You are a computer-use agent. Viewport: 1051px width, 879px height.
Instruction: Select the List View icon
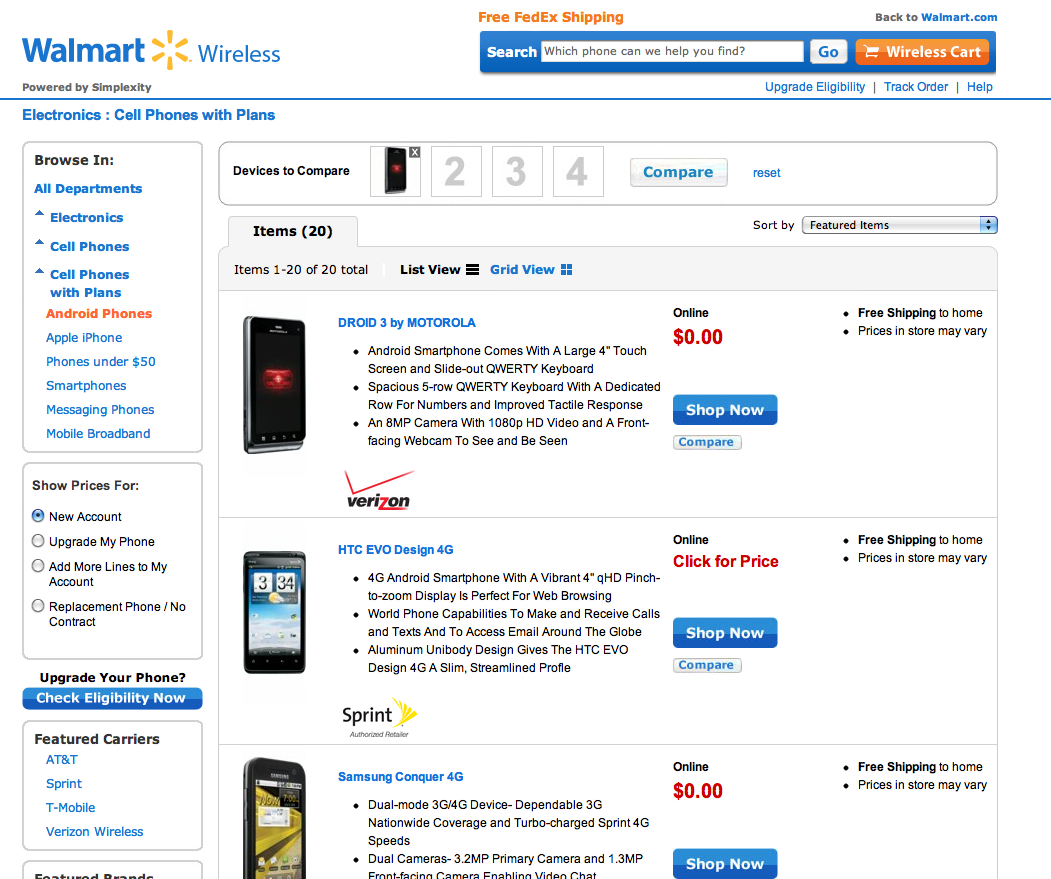[x=472, y=270]
